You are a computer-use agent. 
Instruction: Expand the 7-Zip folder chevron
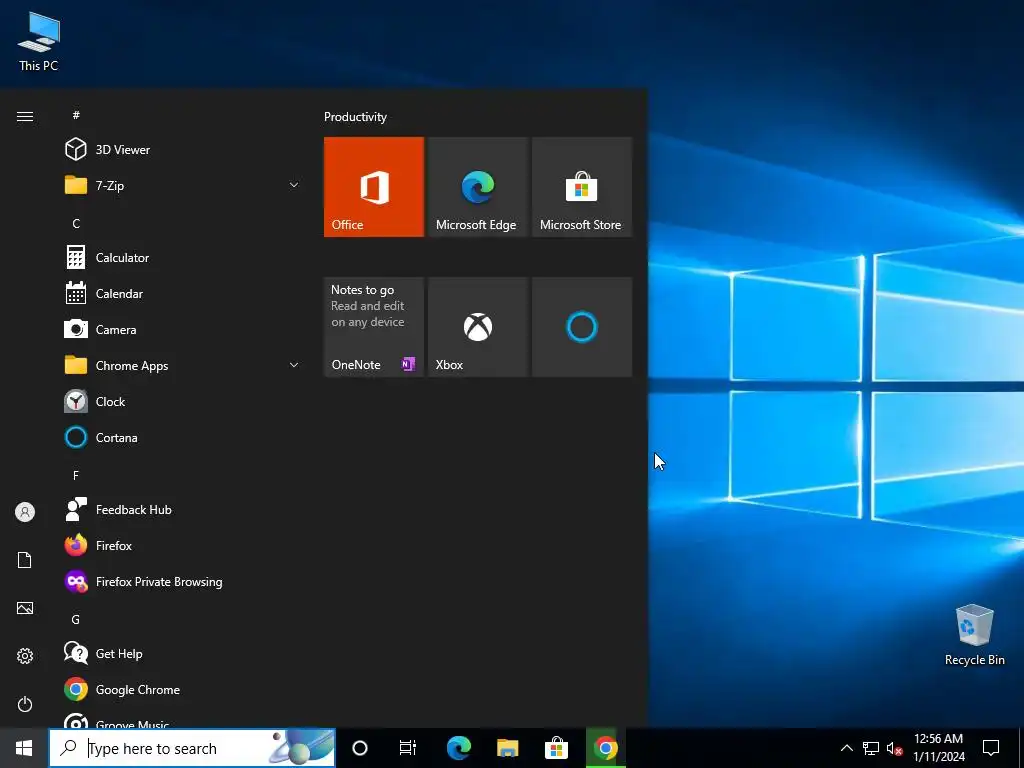coord(294,185)
